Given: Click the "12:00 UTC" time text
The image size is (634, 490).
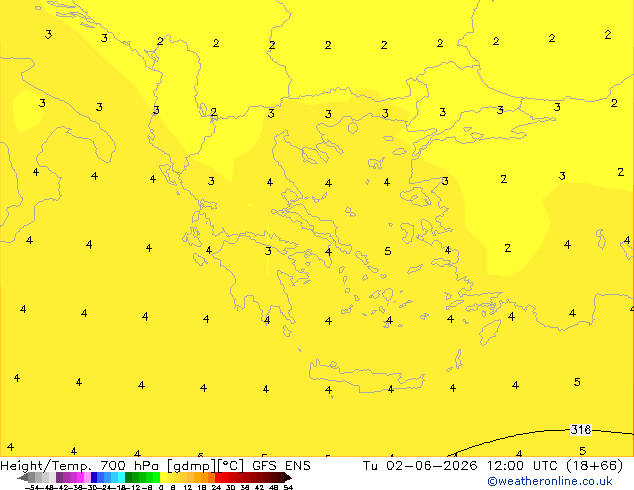Looking at the screenshot, I should click(520, 466).
